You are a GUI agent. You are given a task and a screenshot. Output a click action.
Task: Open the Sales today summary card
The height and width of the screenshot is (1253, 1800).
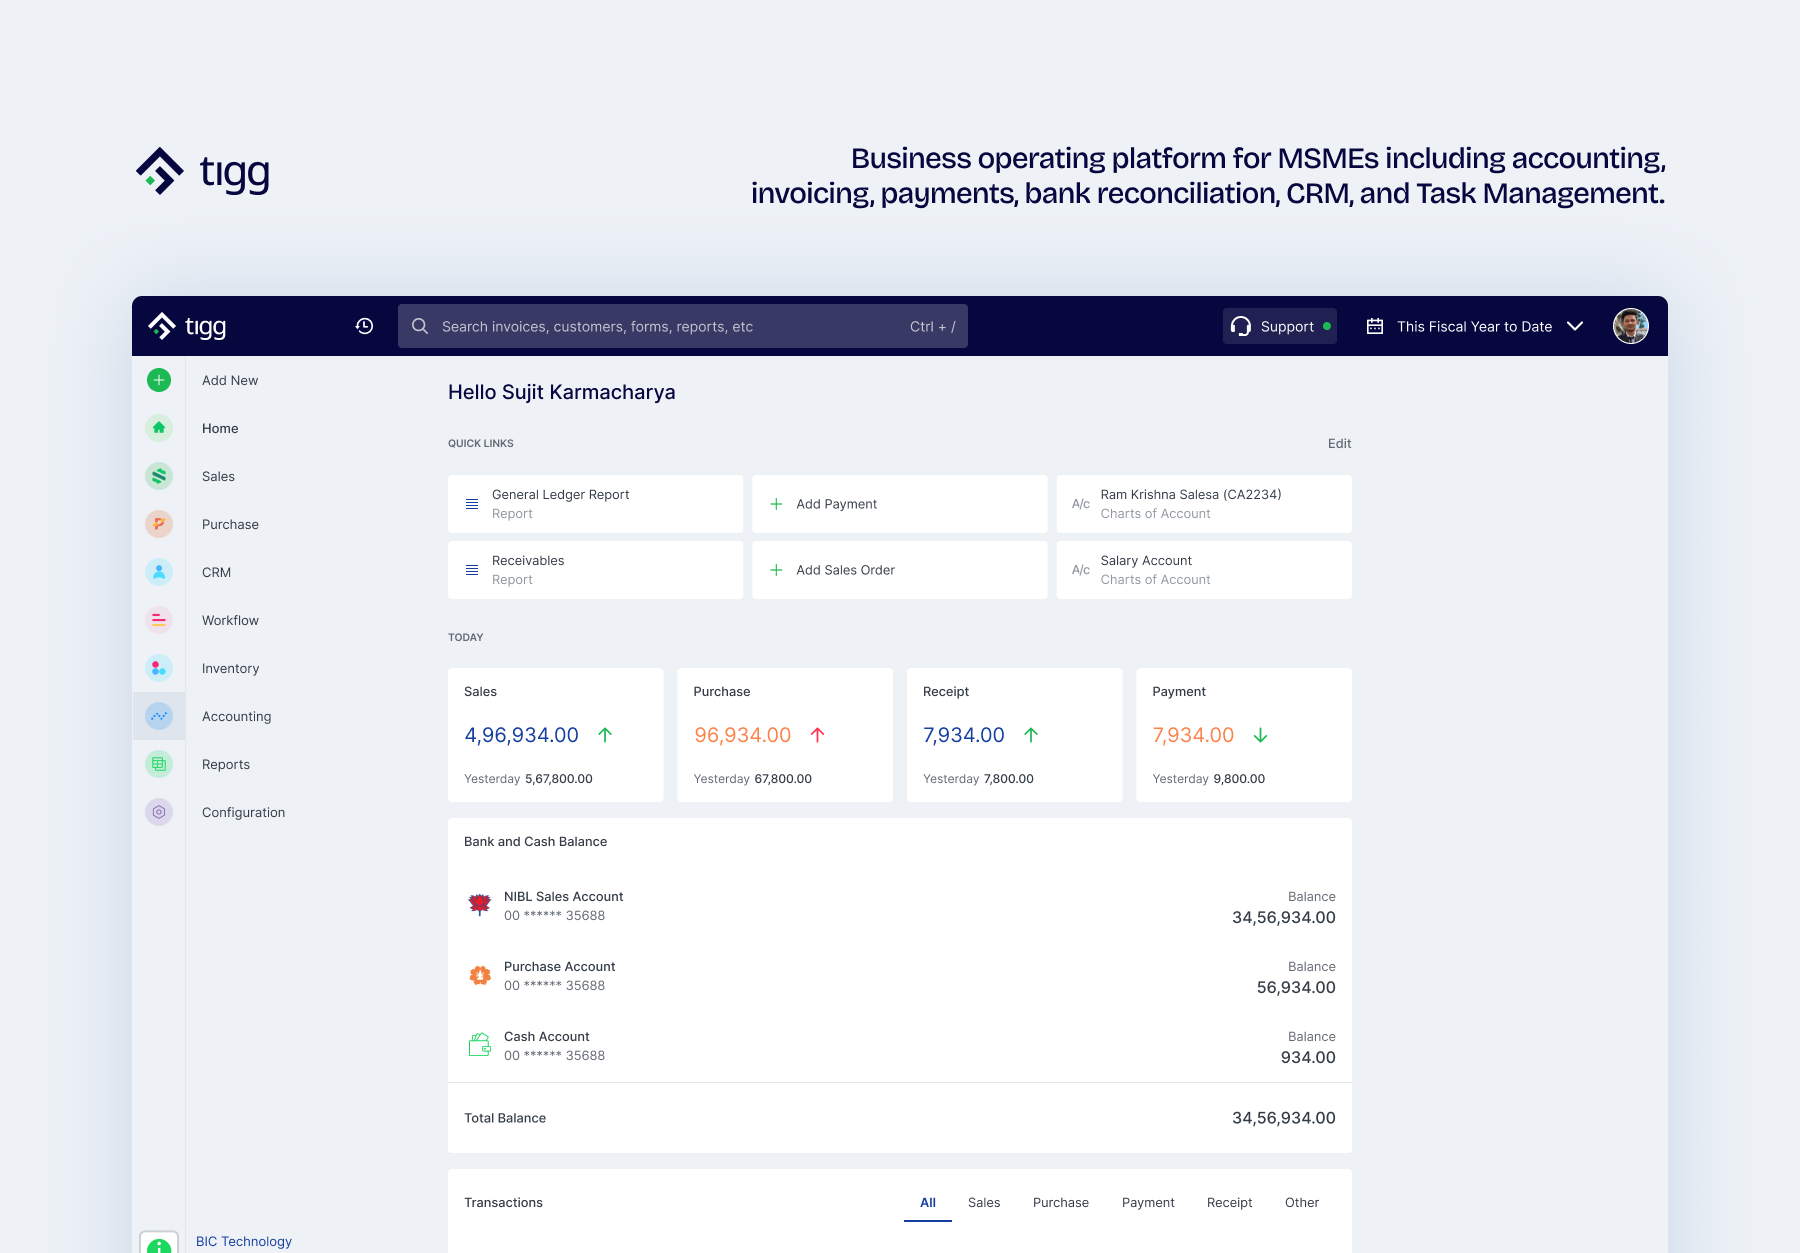(x=556, y=735)
